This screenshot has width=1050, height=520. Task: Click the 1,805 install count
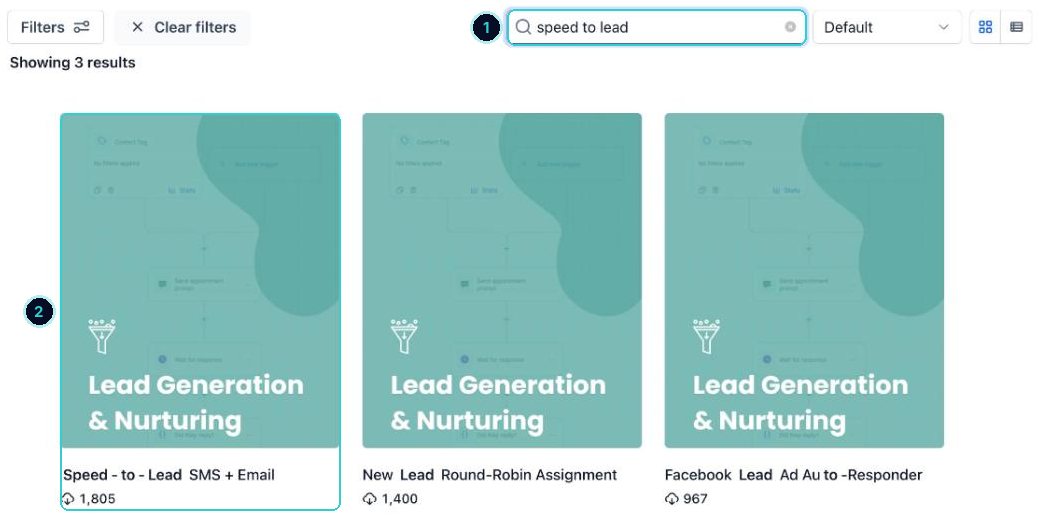(97, 499)
